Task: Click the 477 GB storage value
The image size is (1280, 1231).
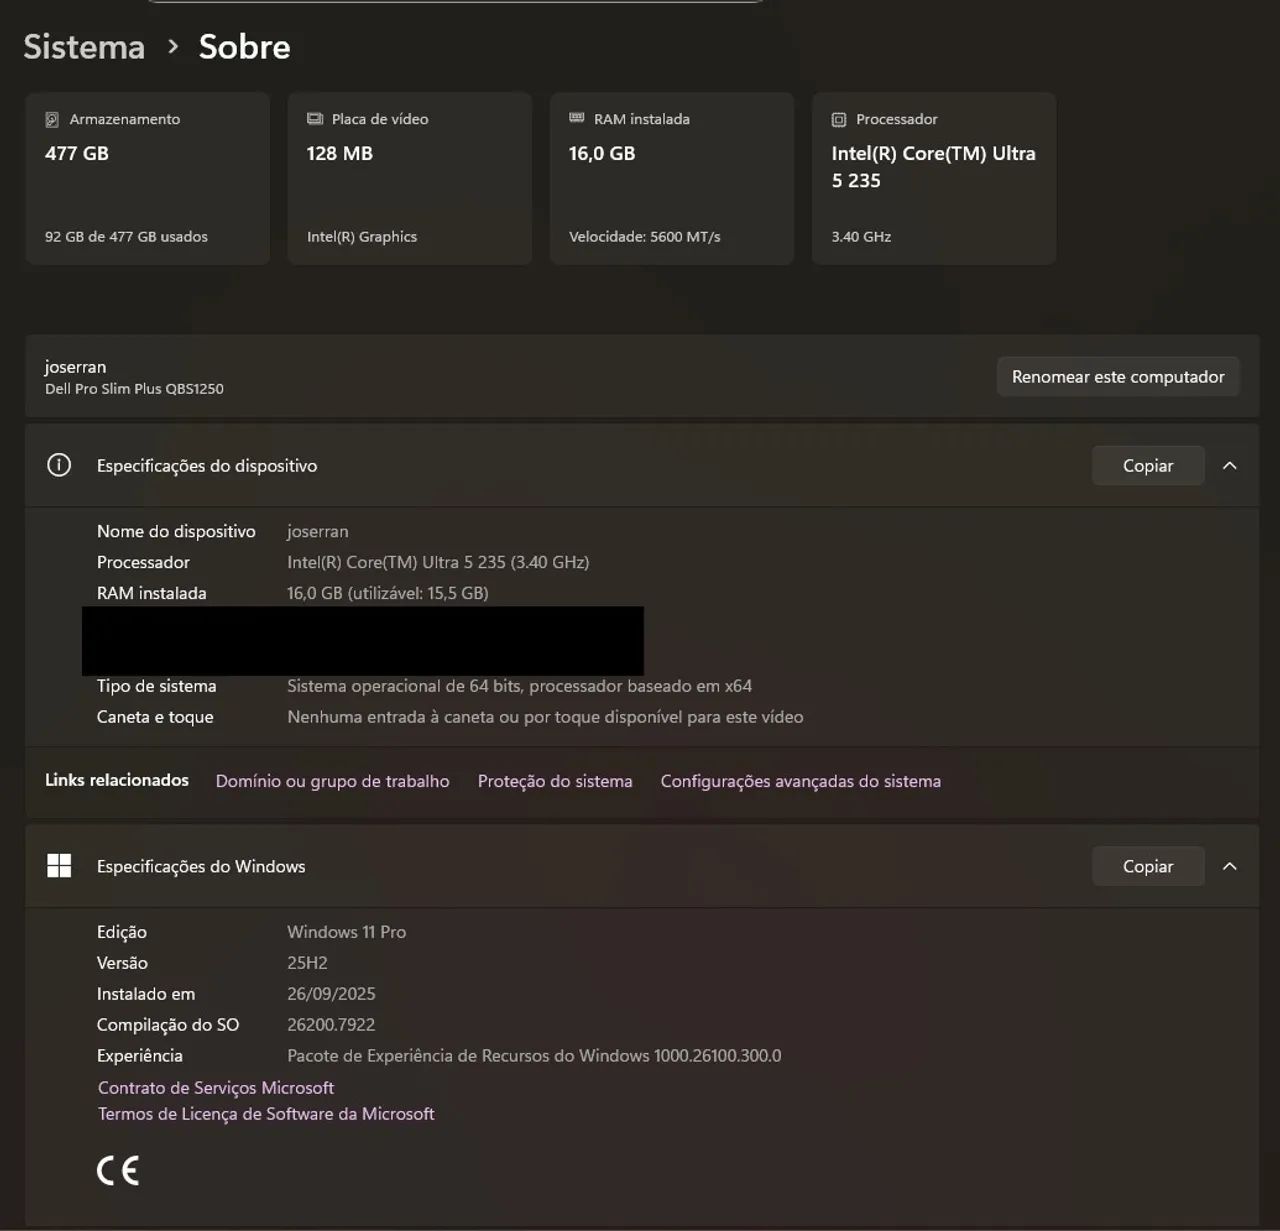Action: click(x=77, y=153)
